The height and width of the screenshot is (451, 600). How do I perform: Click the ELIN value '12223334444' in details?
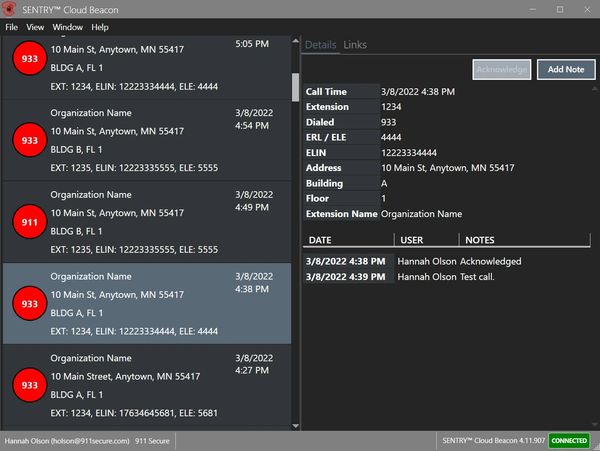[409, 153]
